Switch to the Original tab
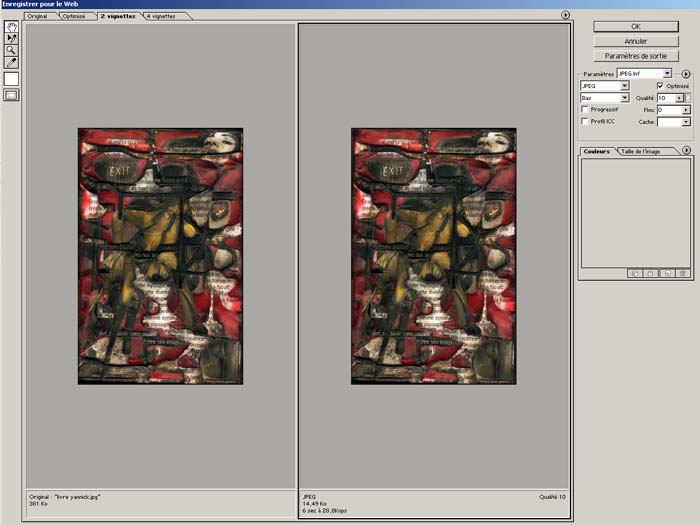Screen dimensions: 700x525 point(38,16)
